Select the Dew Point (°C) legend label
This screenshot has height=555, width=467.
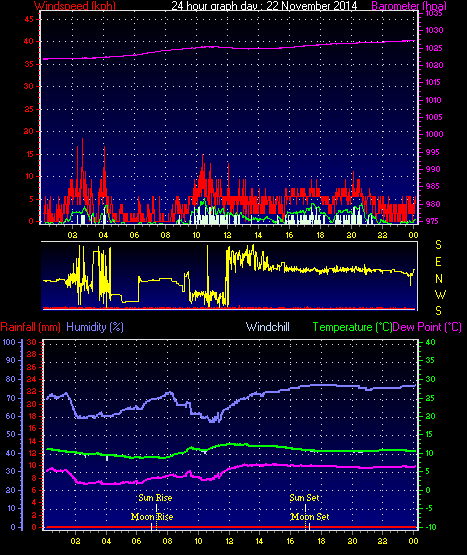(427, 327)
